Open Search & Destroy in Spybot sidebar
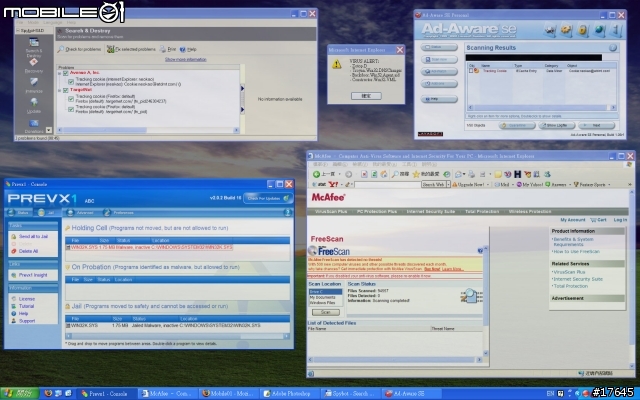Viewport: 640px width, 400px height. [33, 47]
